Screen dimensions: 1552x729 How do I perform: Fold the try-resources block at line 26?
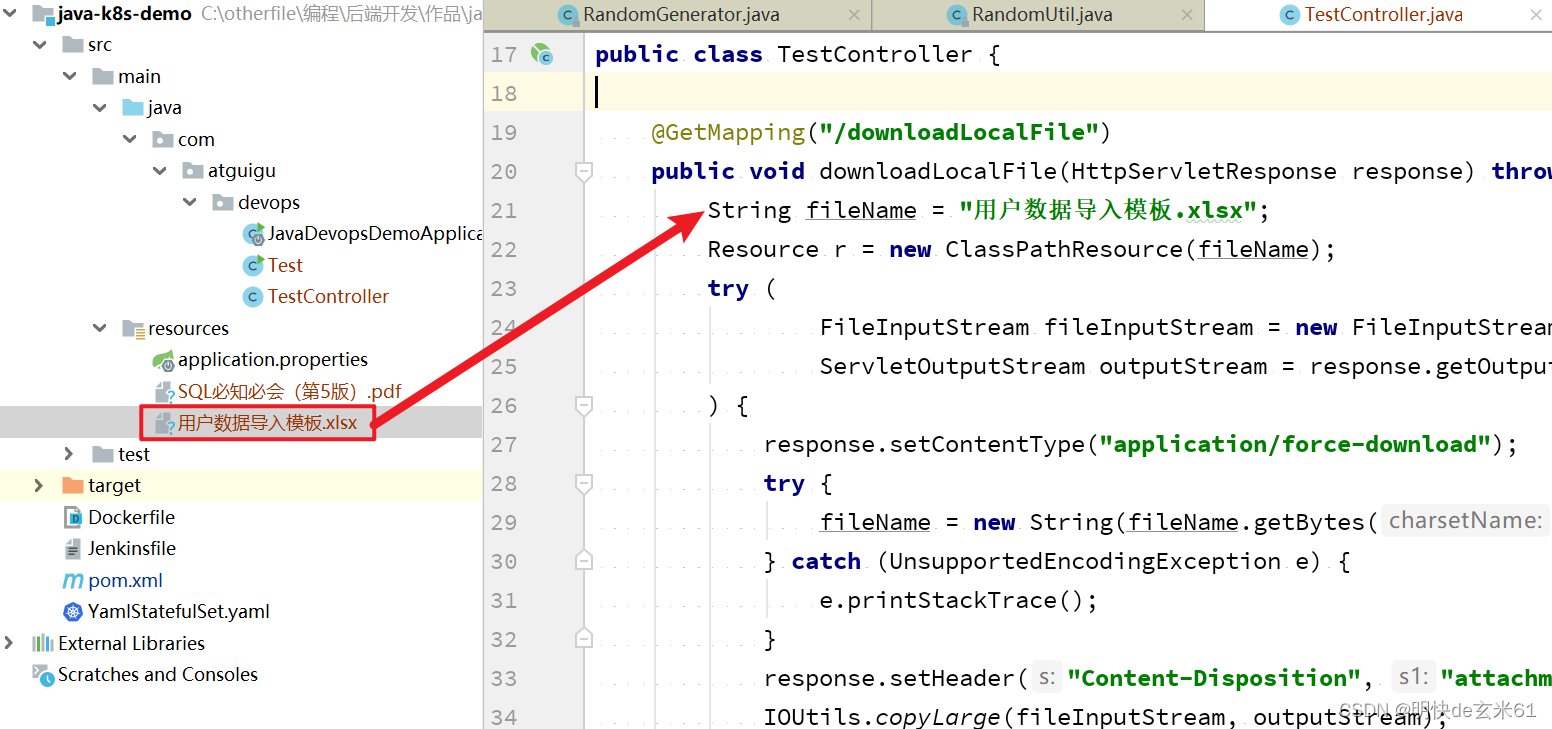pos(584,406)
